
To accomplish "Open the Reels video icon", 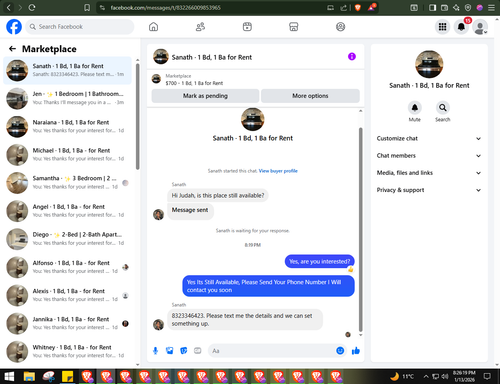I will tap(247, 27).
